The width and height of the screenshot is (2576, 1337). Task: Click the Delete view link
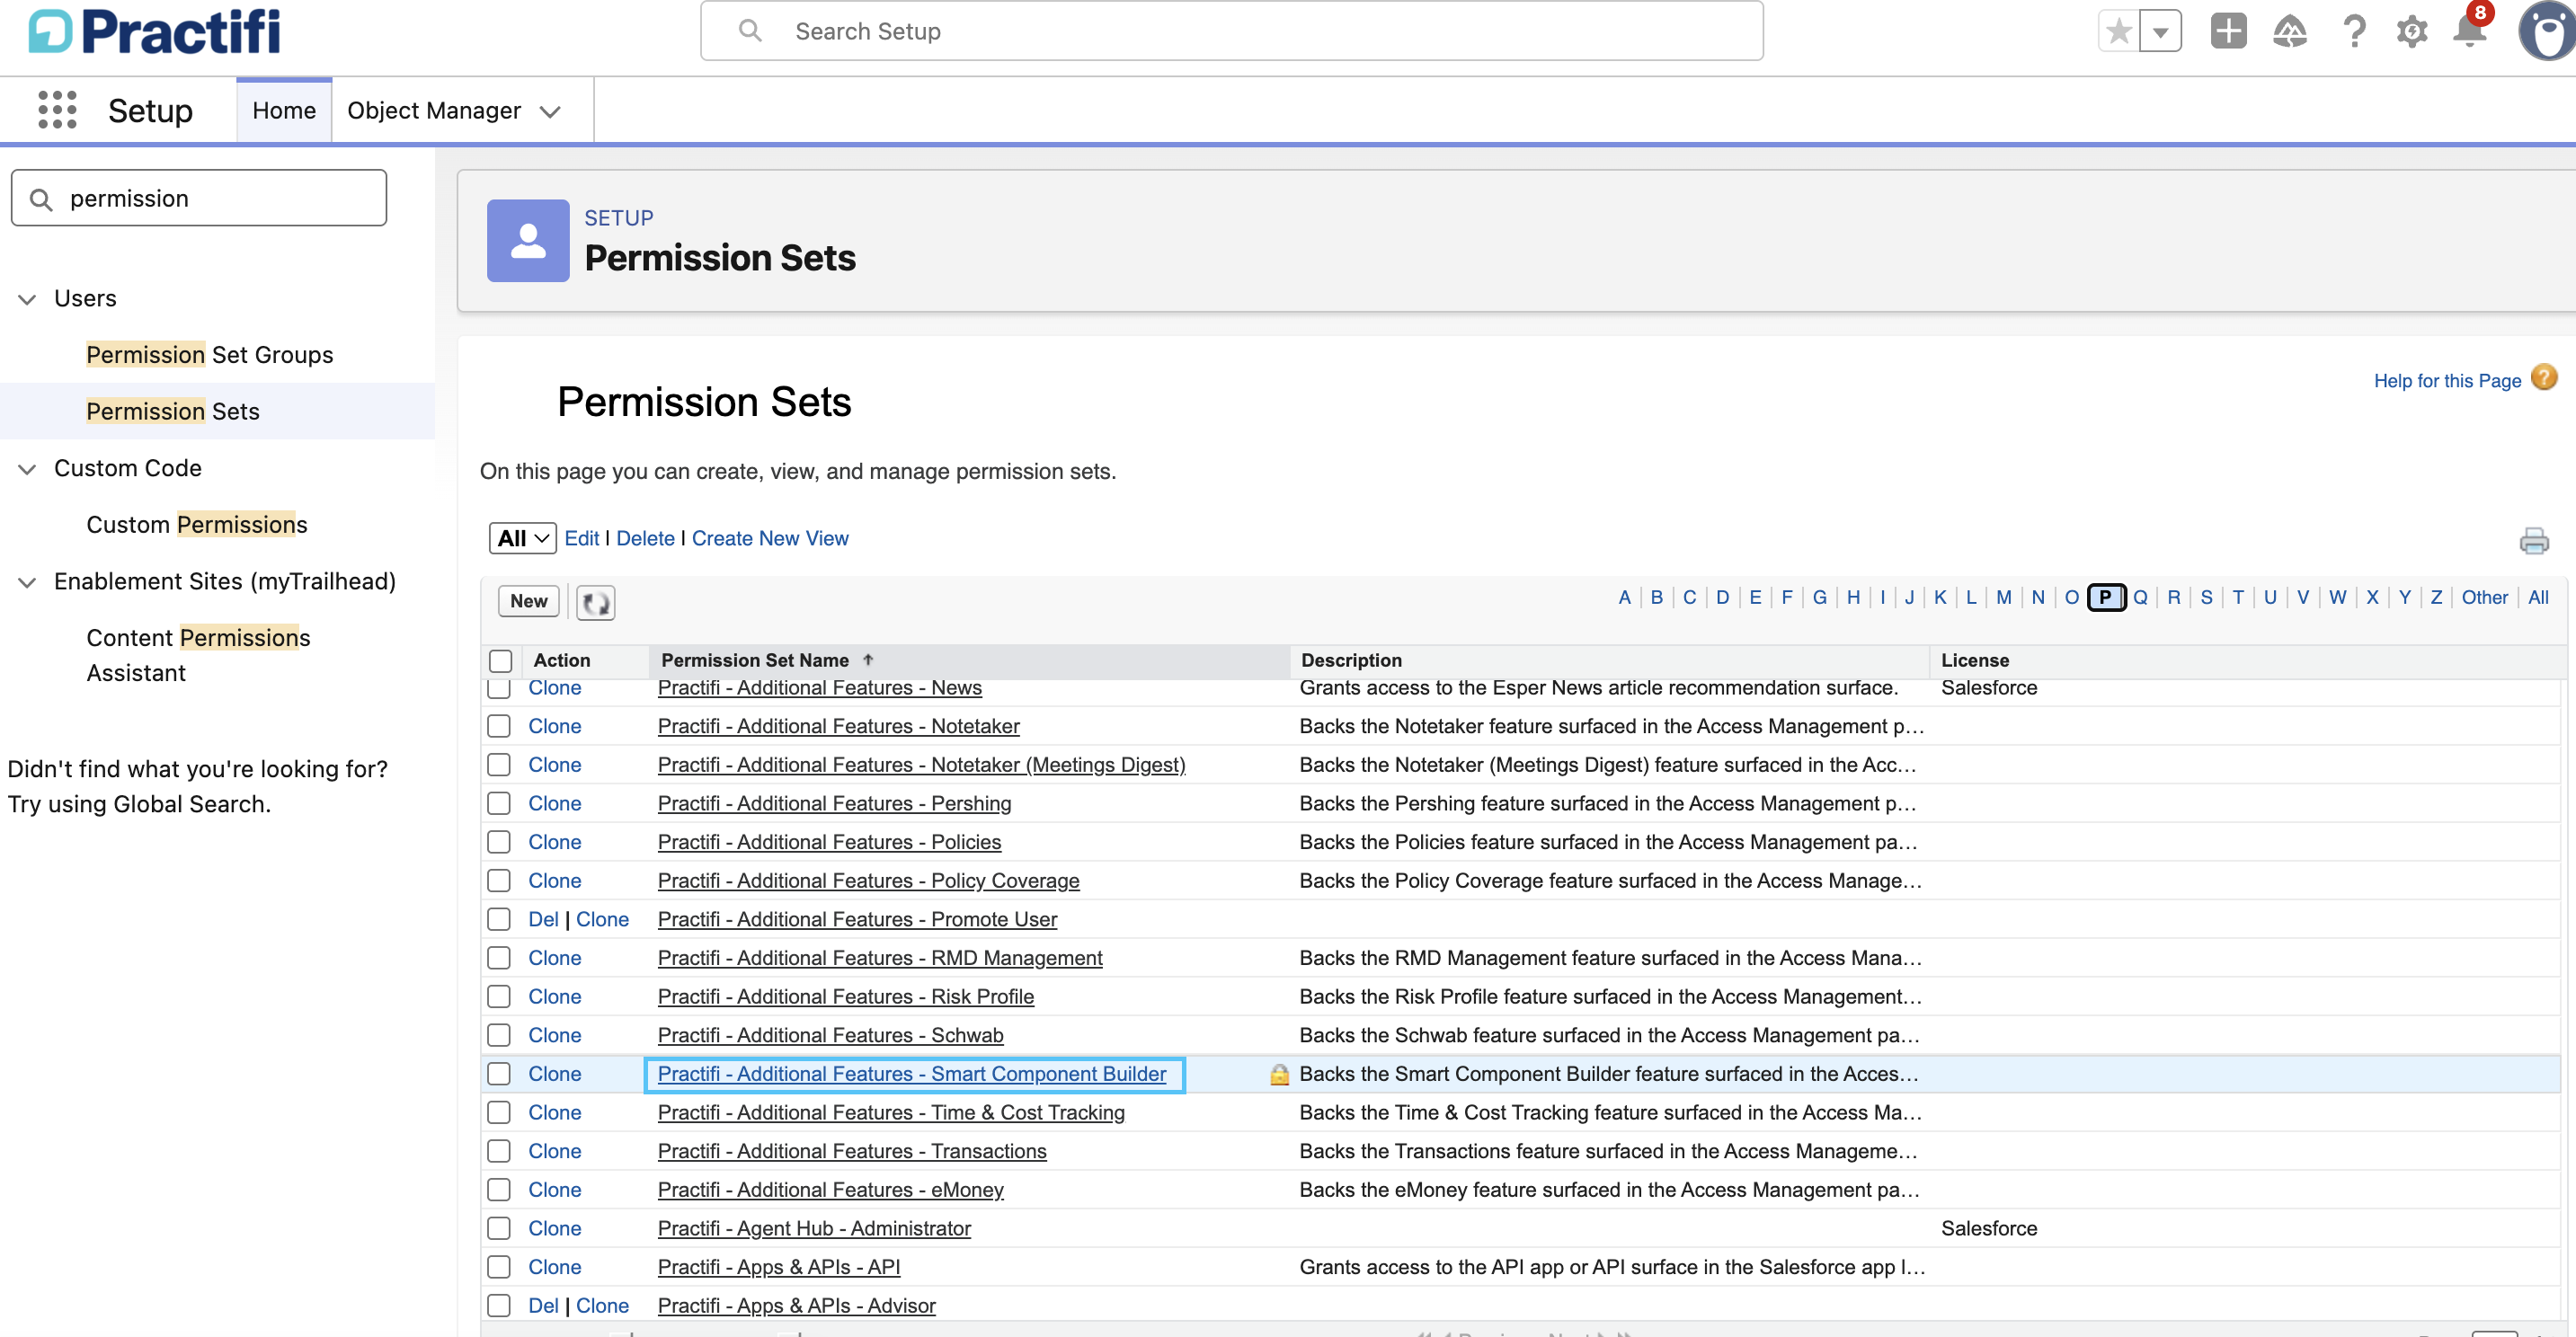[x=645, y=538]
